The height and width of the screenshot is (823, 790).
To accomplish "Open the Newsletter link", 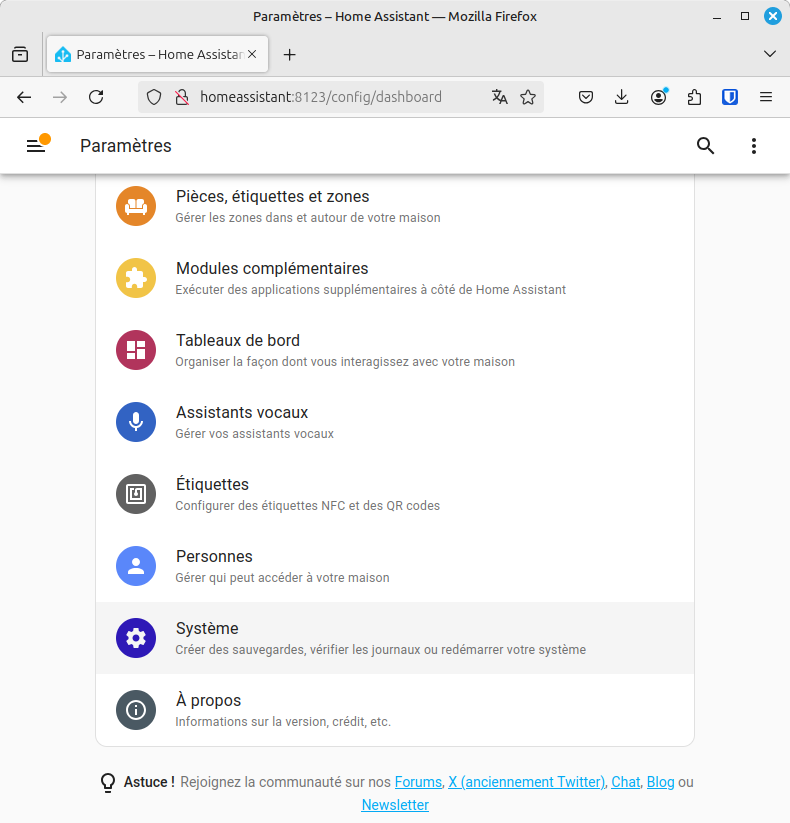I will tap(395, 805).
